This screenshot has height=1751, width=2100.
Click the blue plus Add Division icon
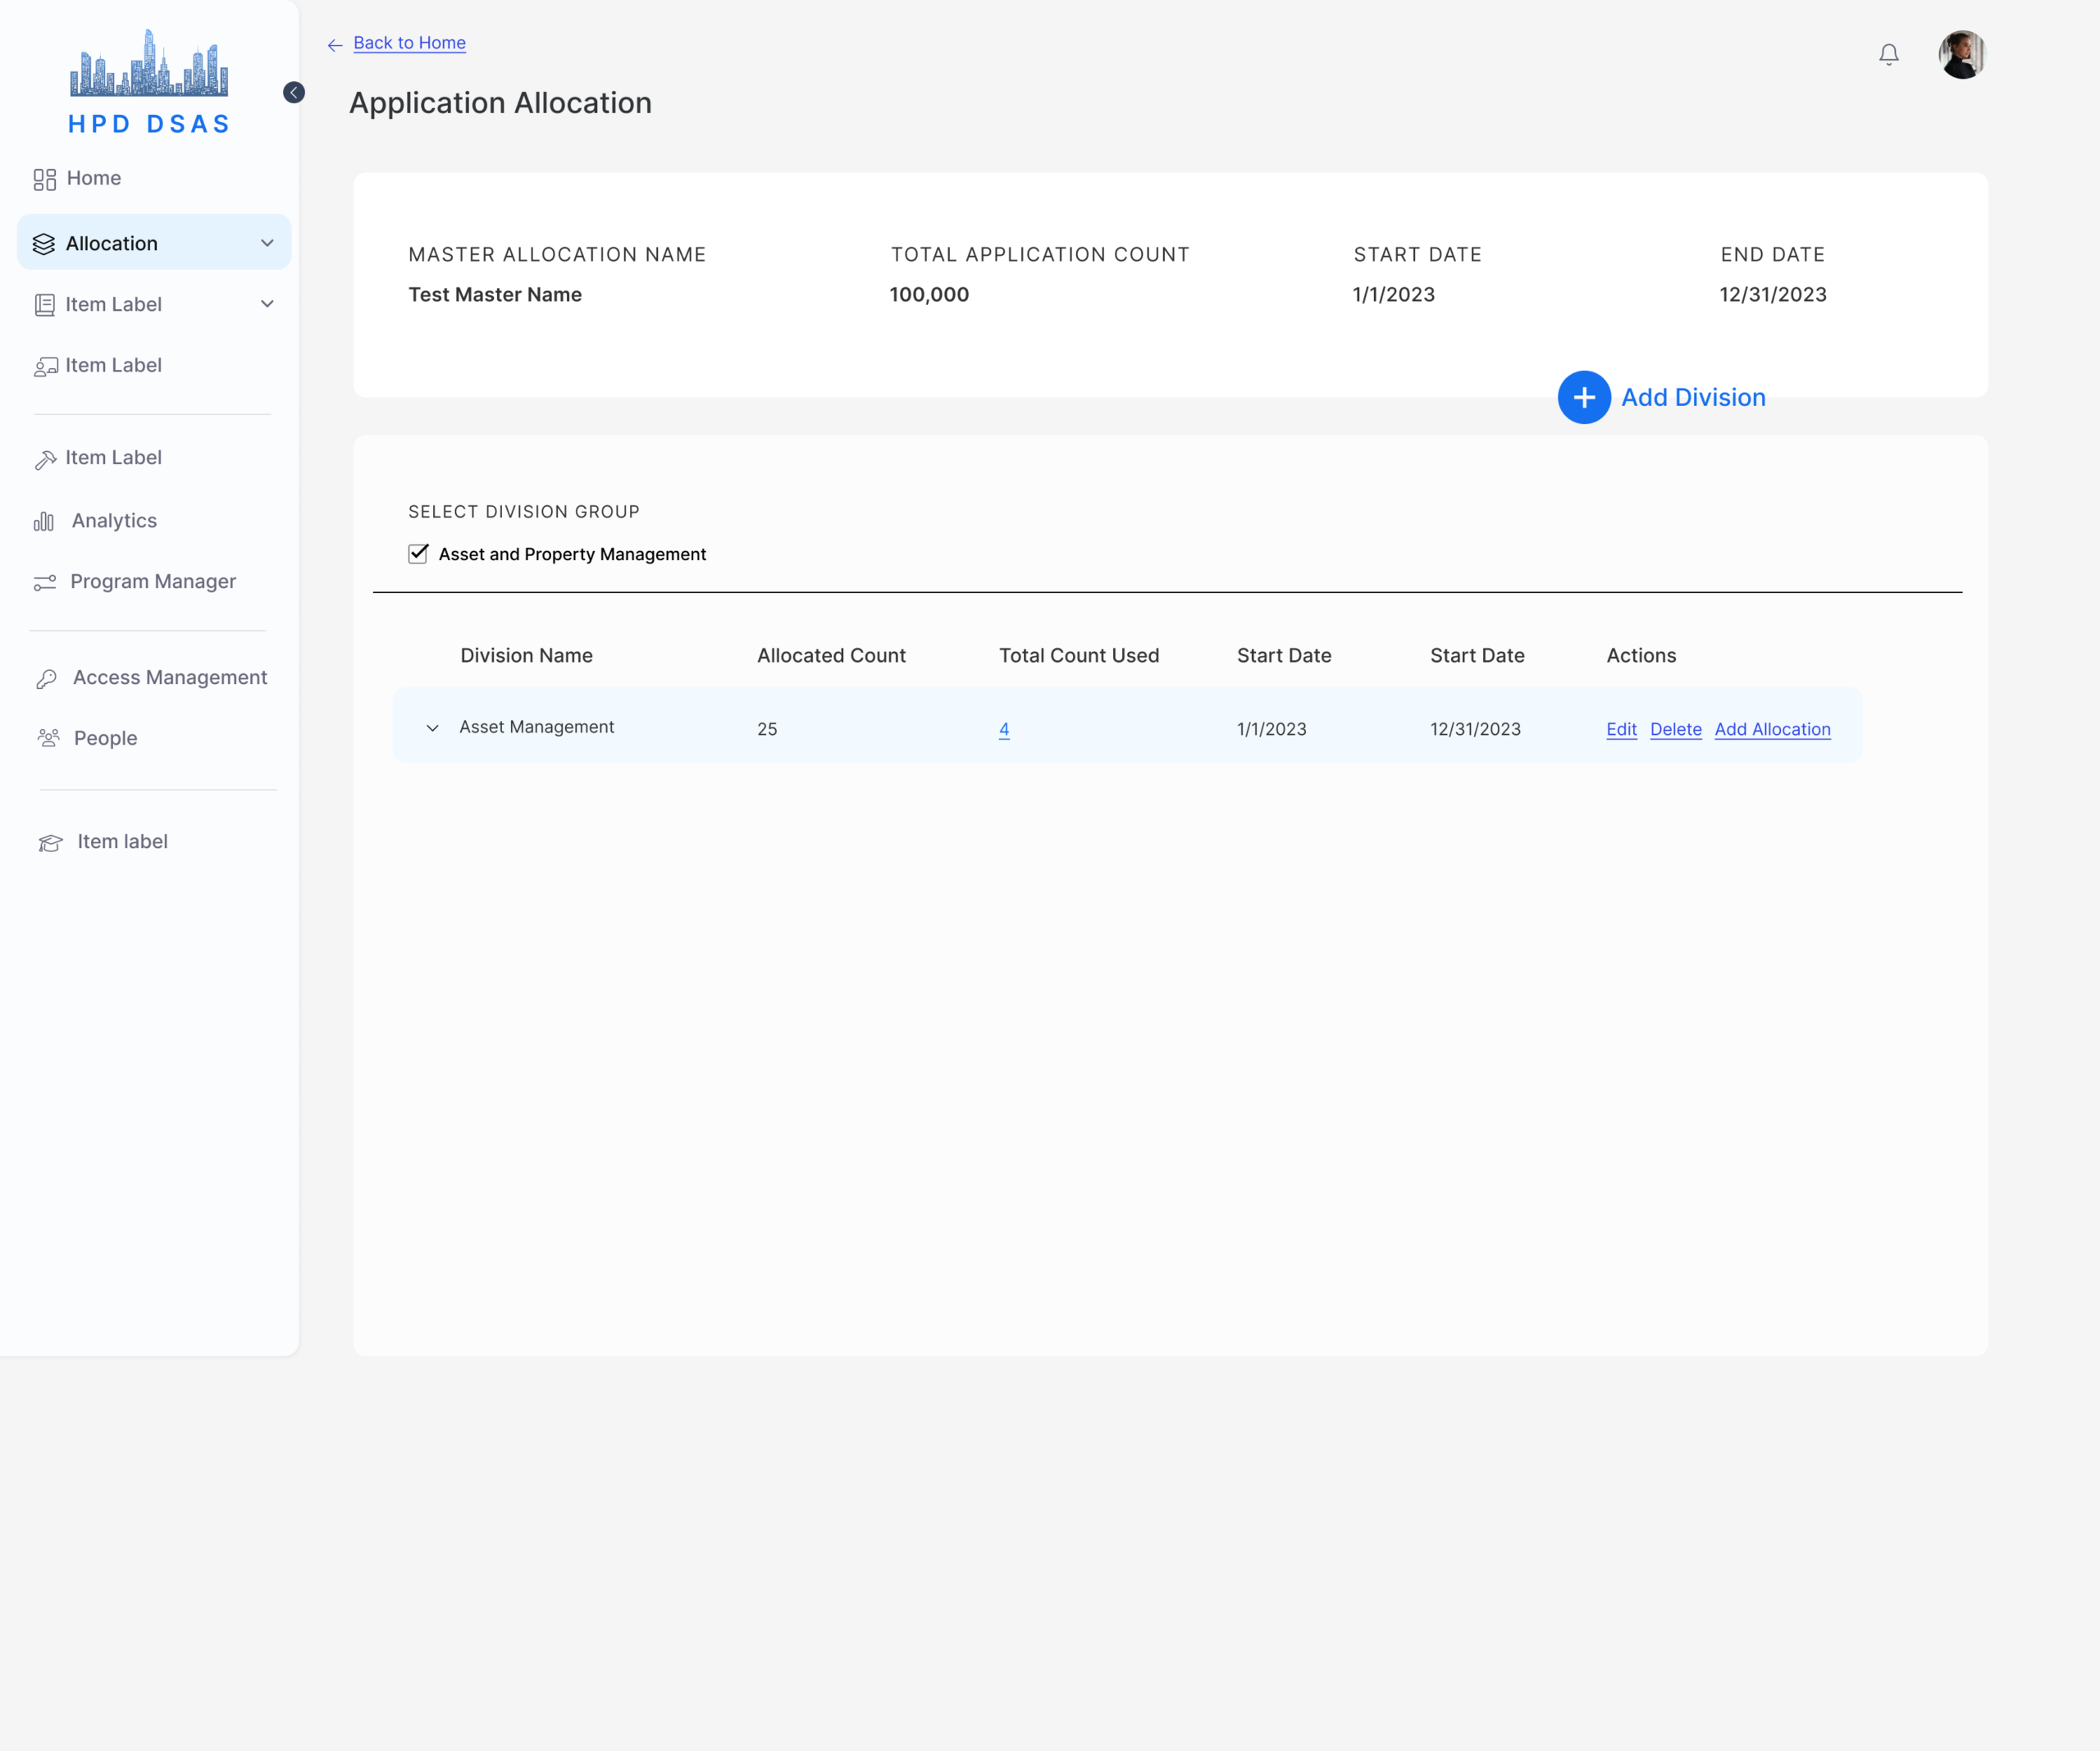[1583, 397]
